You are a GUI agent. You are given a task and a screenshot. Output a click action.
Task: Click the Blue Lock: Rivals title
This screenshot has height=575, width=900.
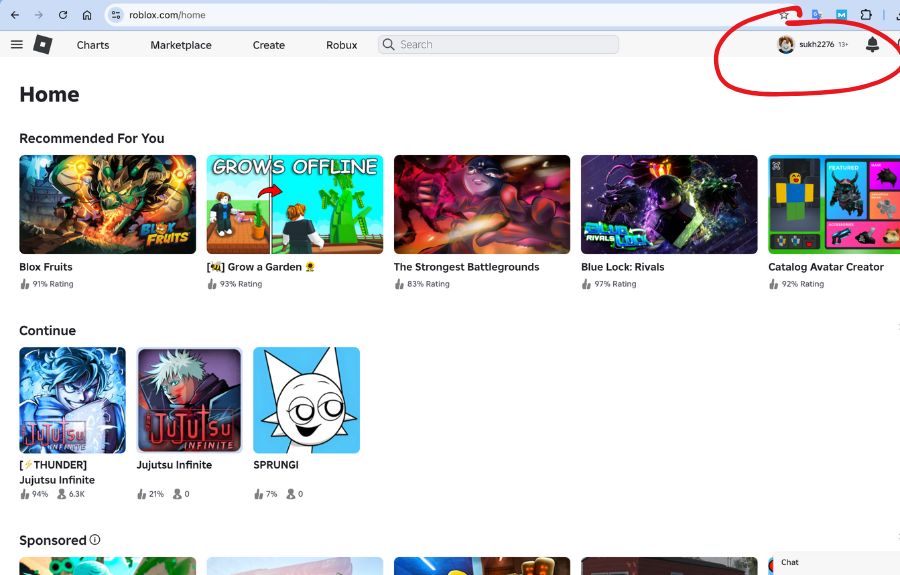pyautogui.click(x=623, y=267)
